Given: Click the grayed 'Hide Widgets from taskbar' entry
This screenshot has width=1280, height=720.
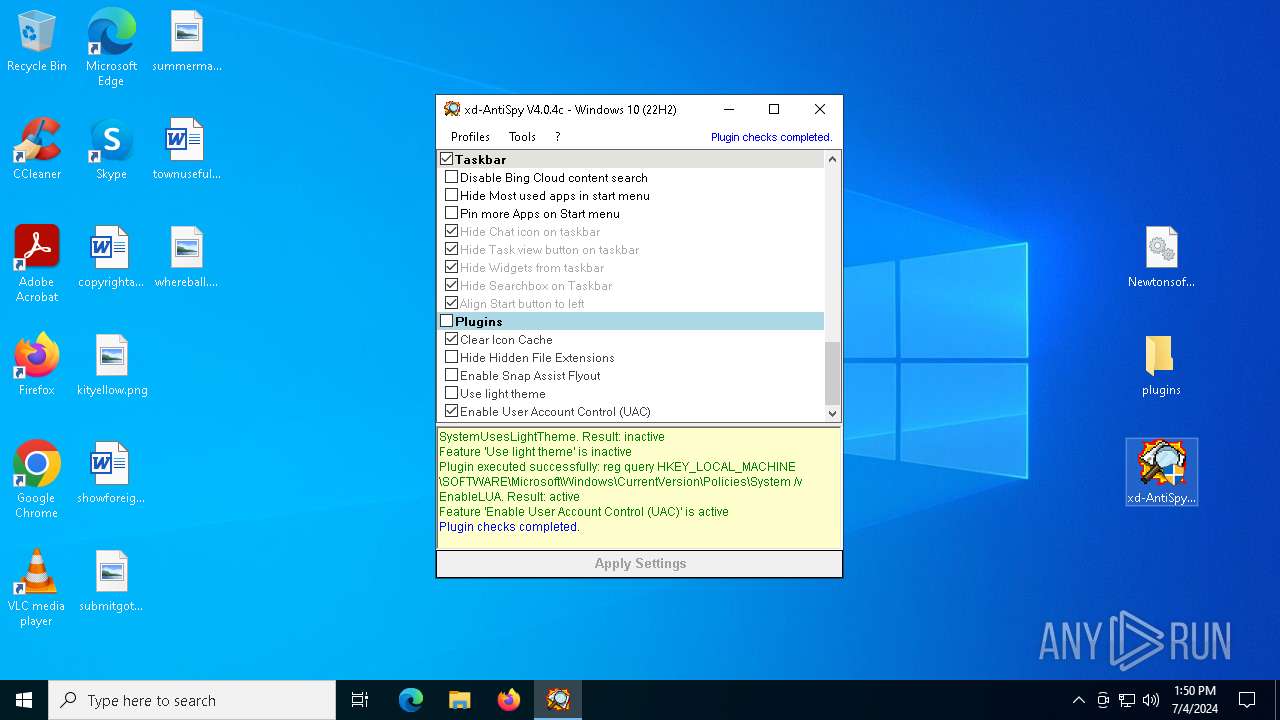Looking at the screenshot, I should pos(532,267).
